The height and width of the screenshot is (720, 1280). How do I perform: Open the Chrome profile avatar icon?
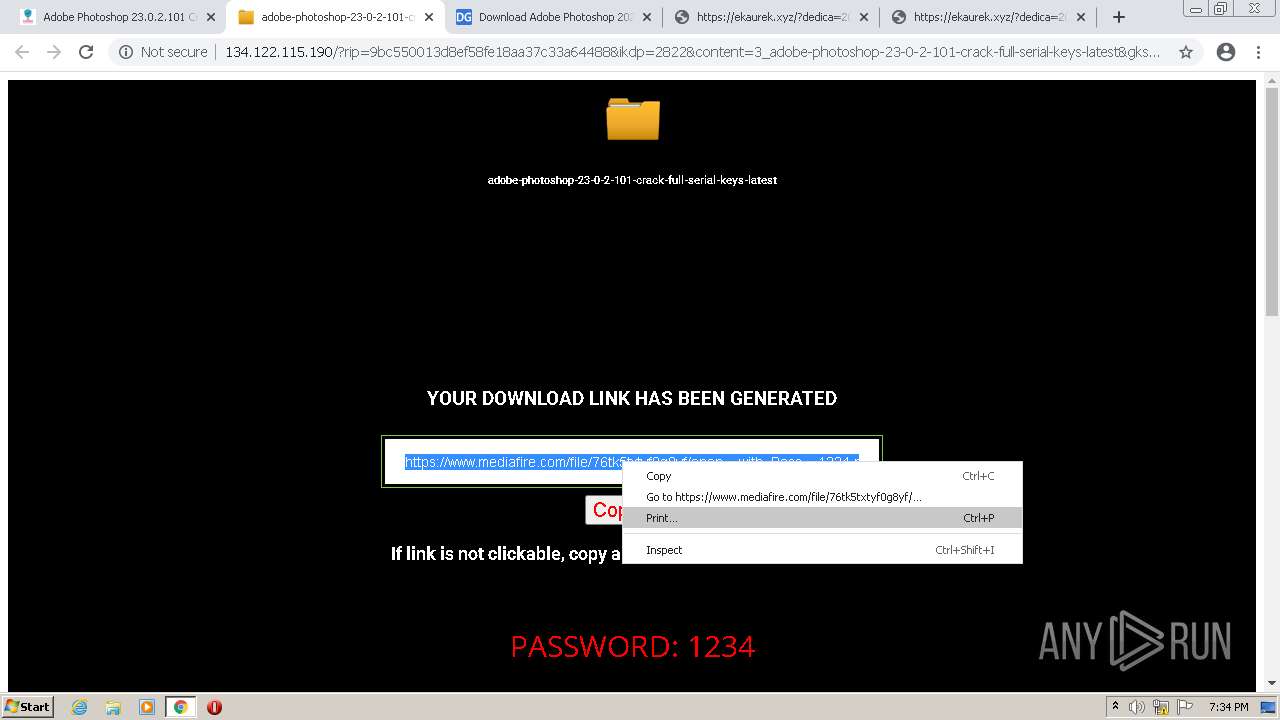click(x=1225, y=52)
